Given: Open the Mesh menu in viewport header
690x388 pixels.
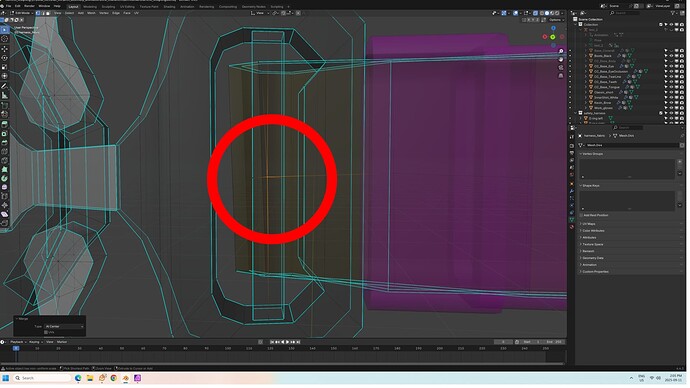Looking at the screenshot, I should point(92,13).
